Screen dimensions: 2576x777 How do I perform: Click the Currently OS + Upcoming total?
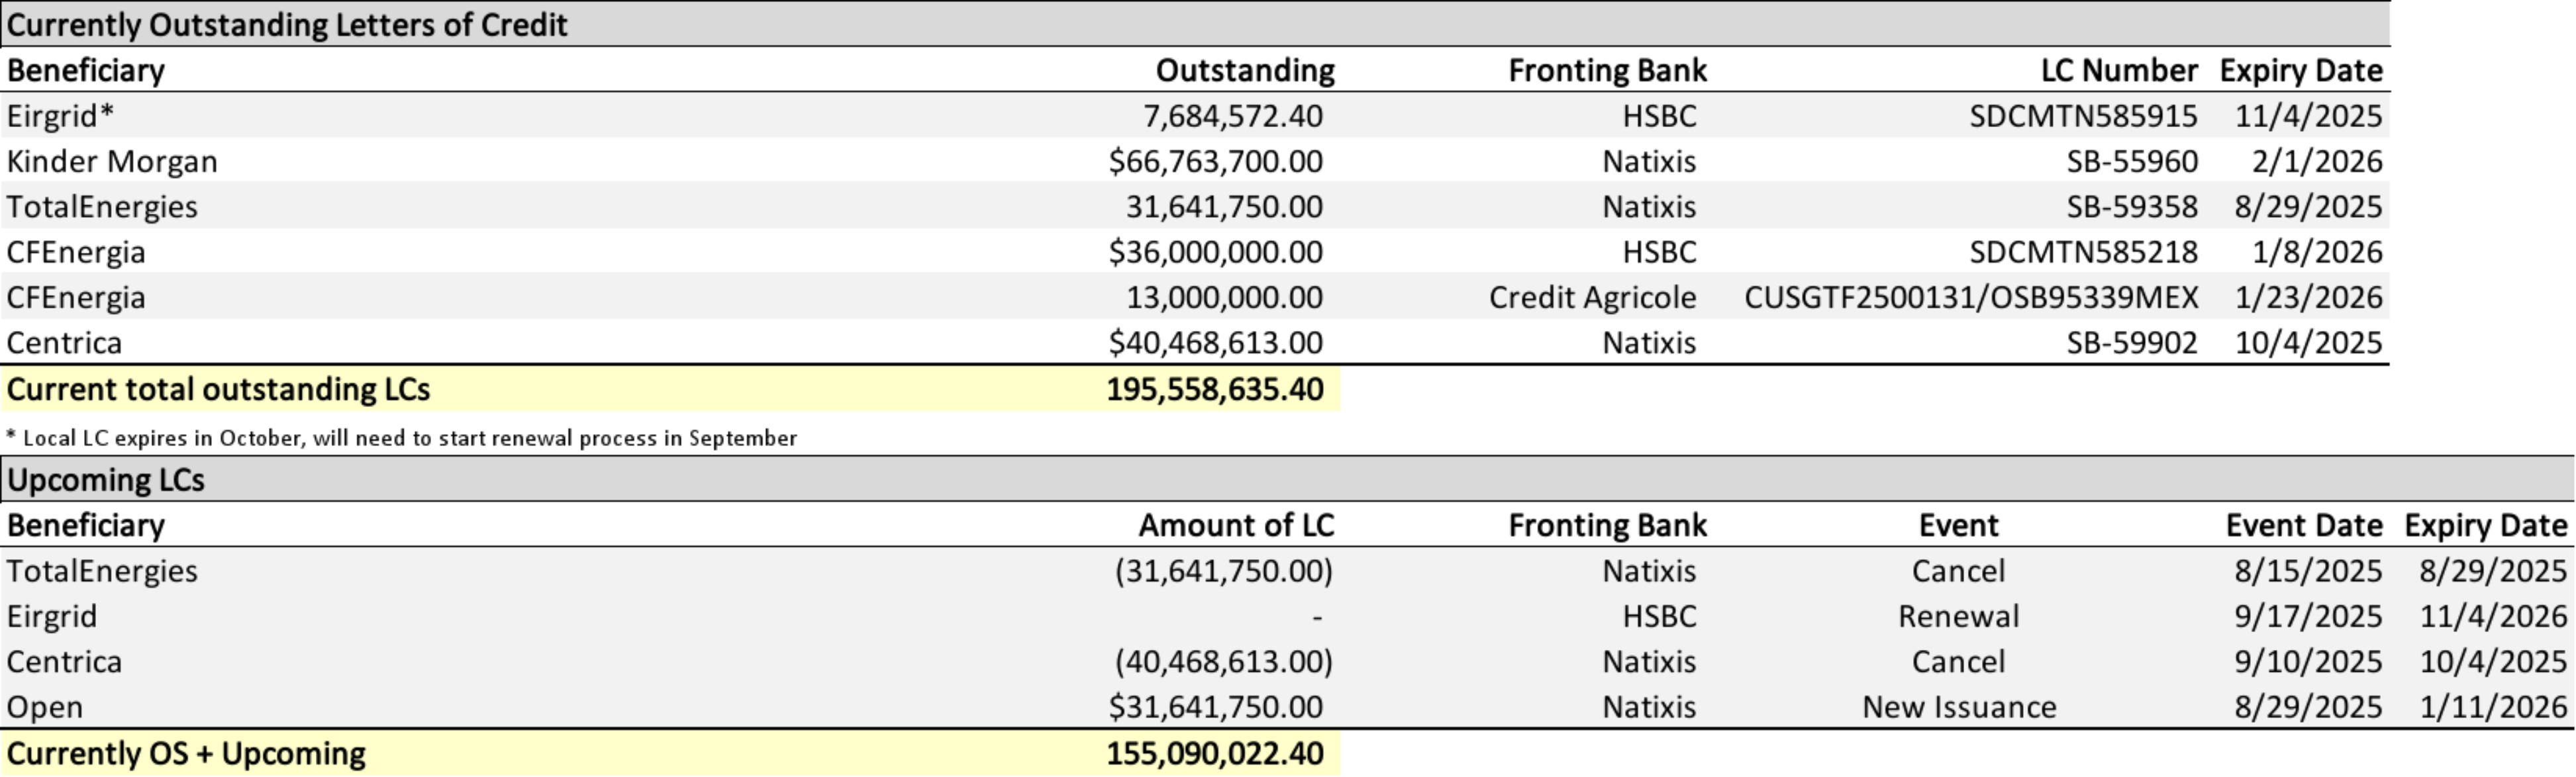click(x=1214, y=753)
